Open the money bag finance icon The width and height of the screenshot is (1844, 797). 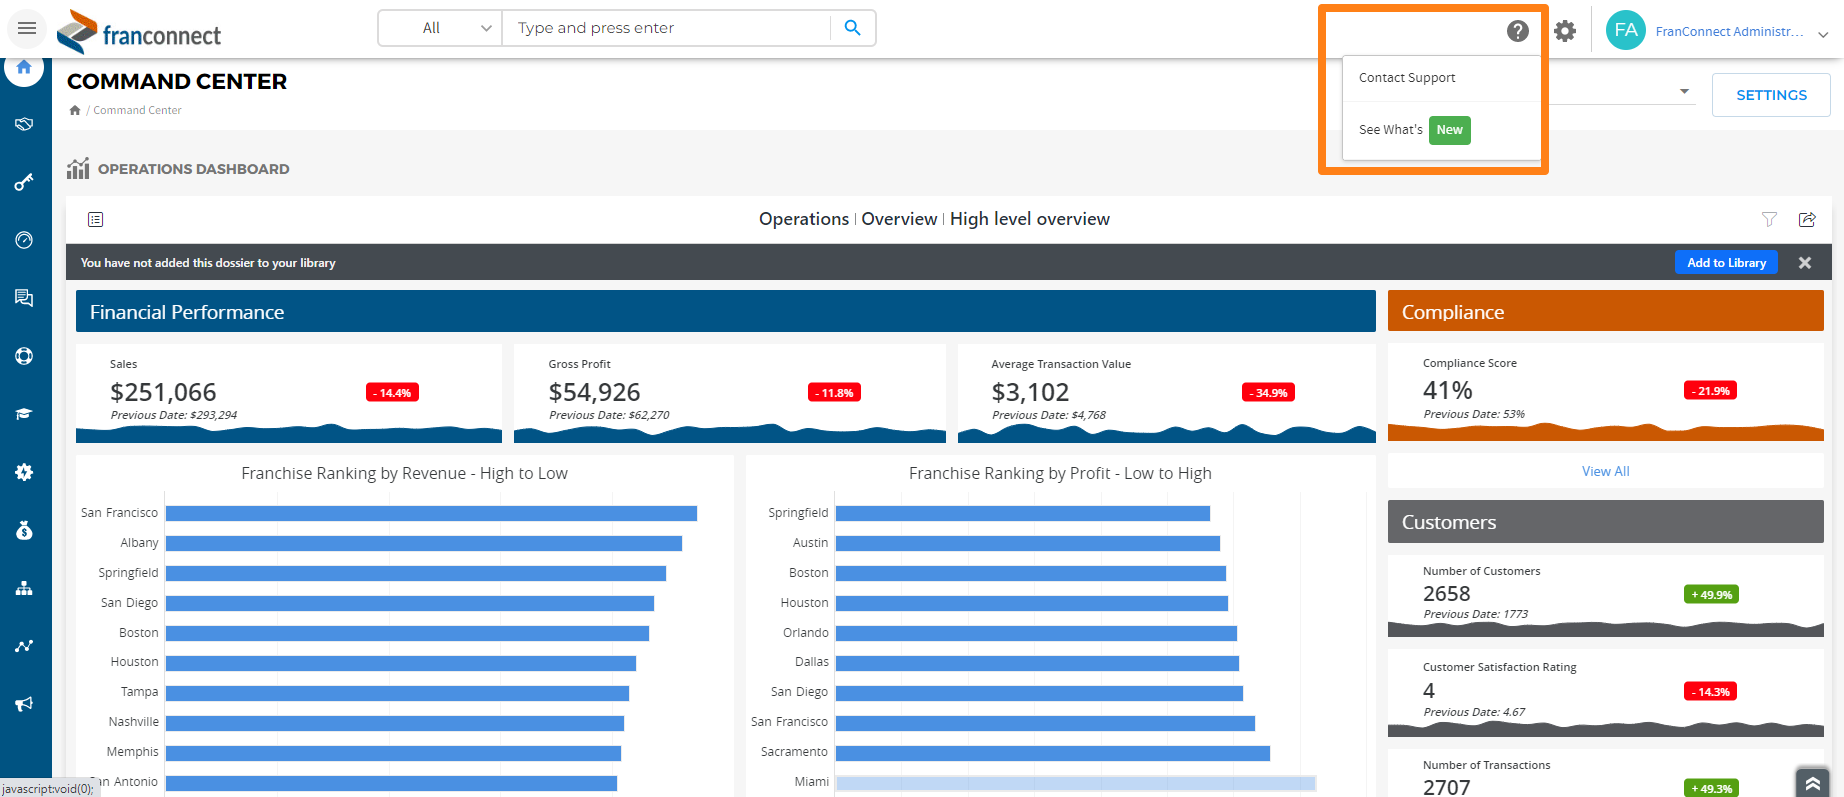(x=24, y=530)
